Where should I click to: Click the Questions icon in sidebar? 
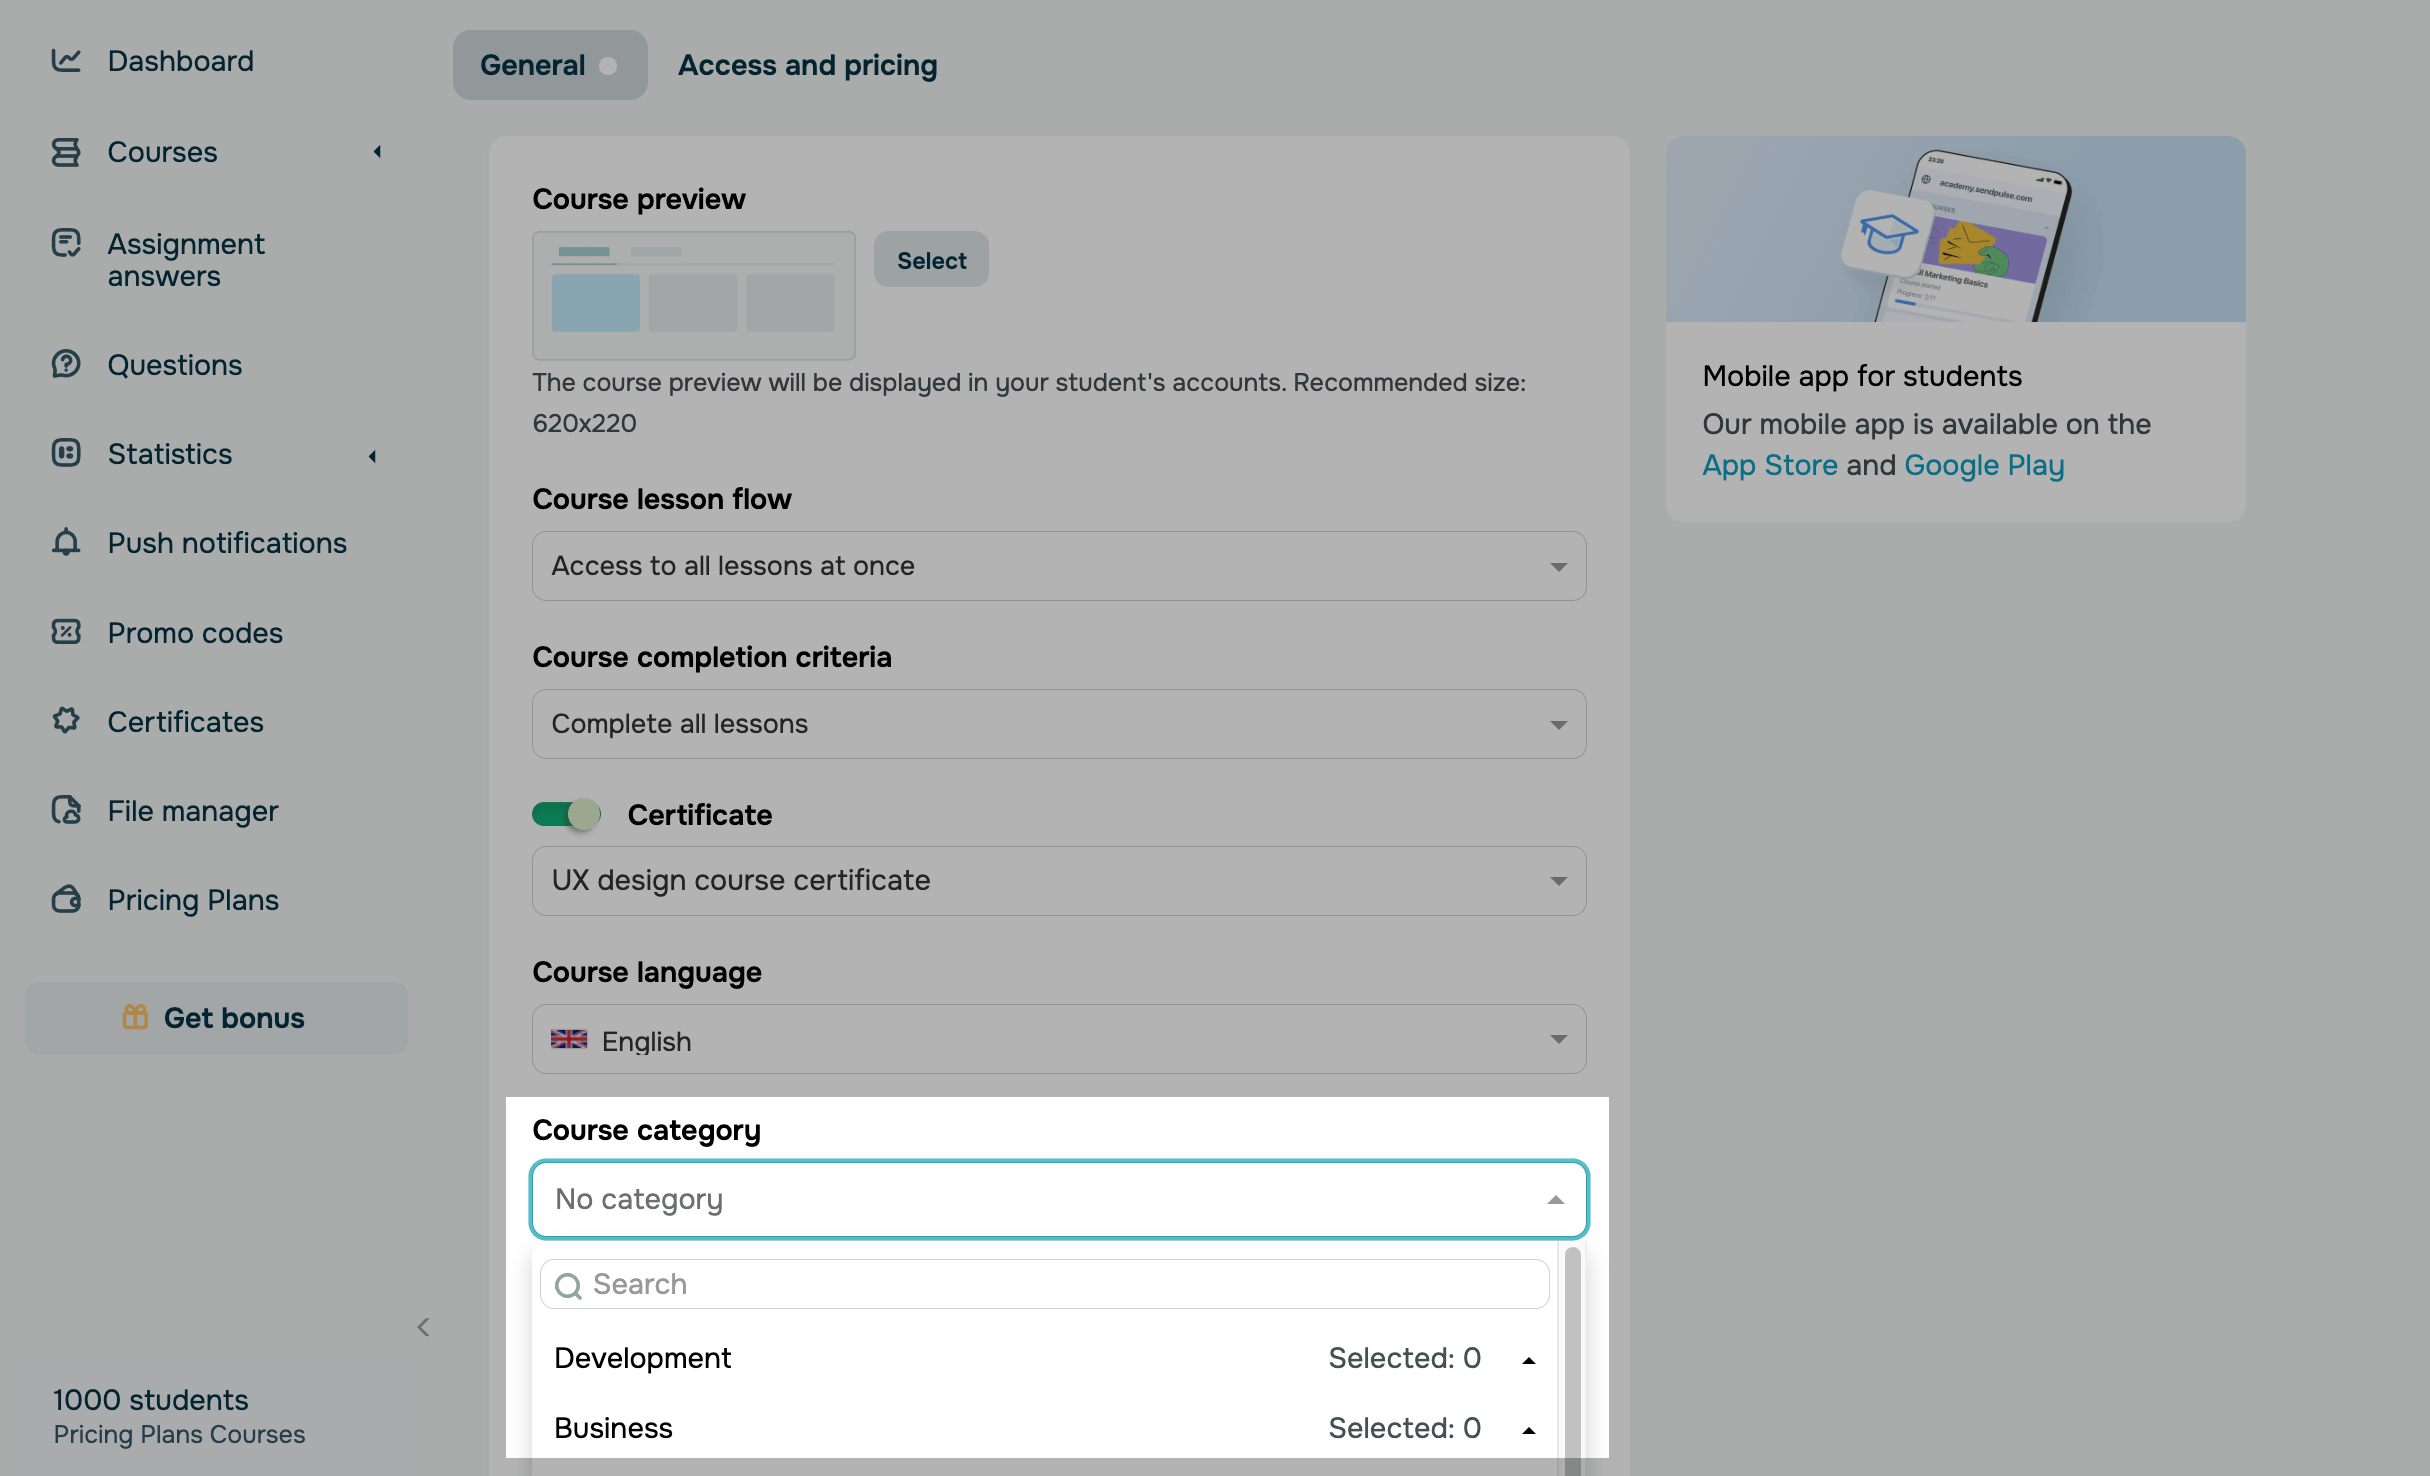click(x=66, y=364)
